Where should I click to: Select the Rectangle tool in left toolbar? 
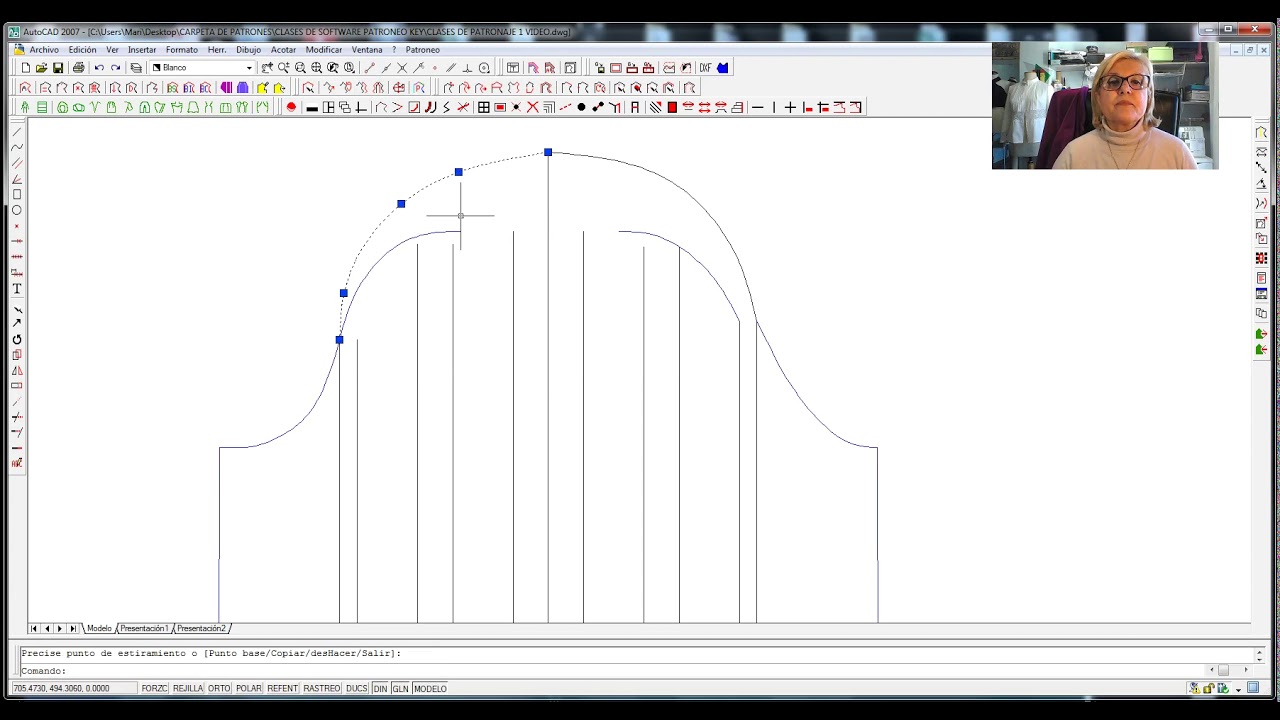(17, 195)
